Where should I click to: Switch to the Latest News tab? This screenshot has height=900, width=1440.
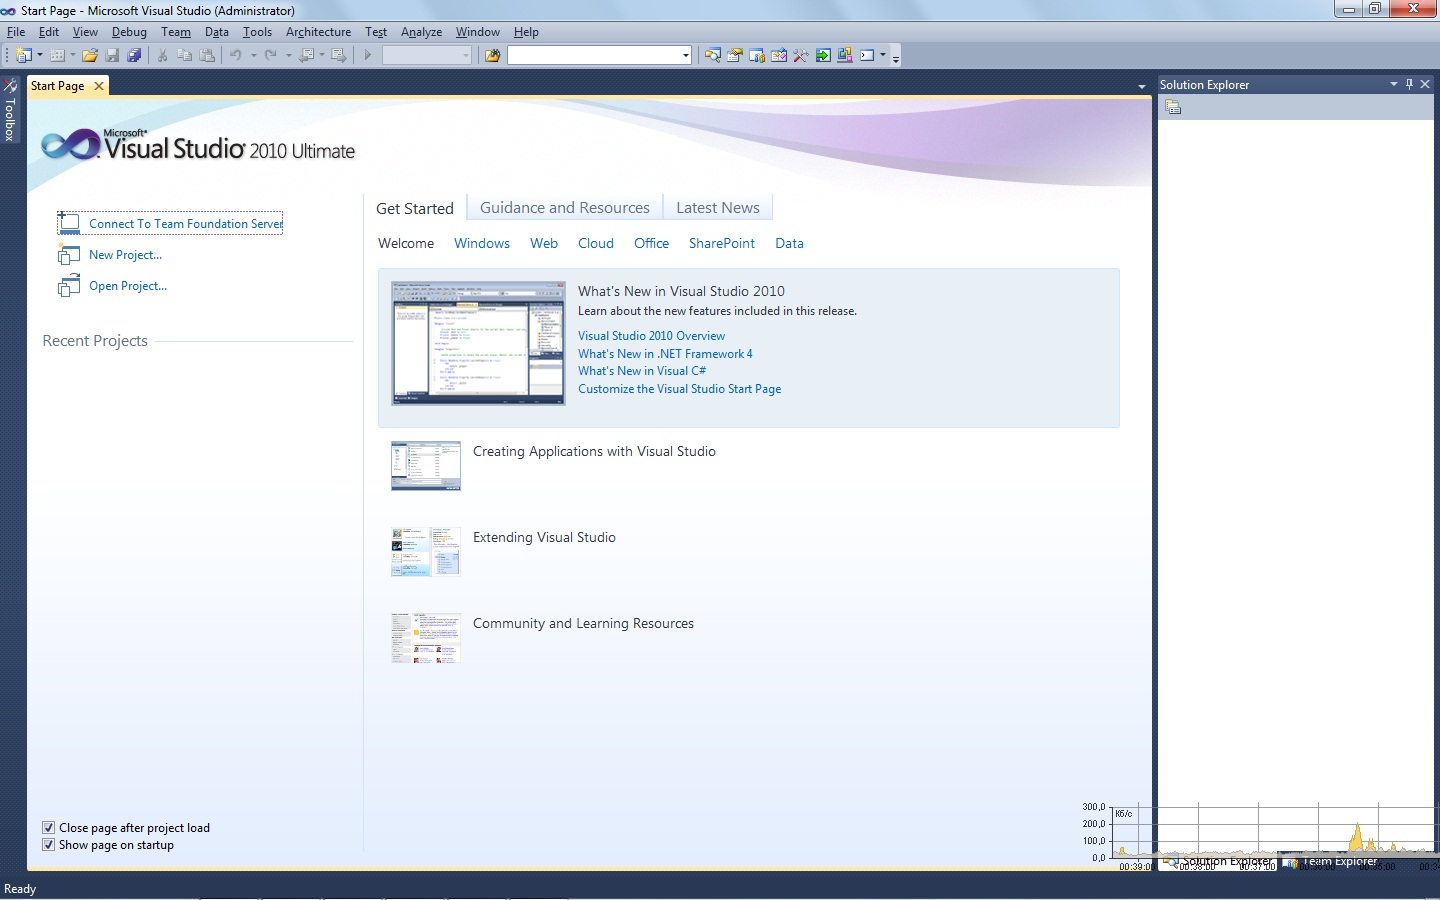point(717,207)
